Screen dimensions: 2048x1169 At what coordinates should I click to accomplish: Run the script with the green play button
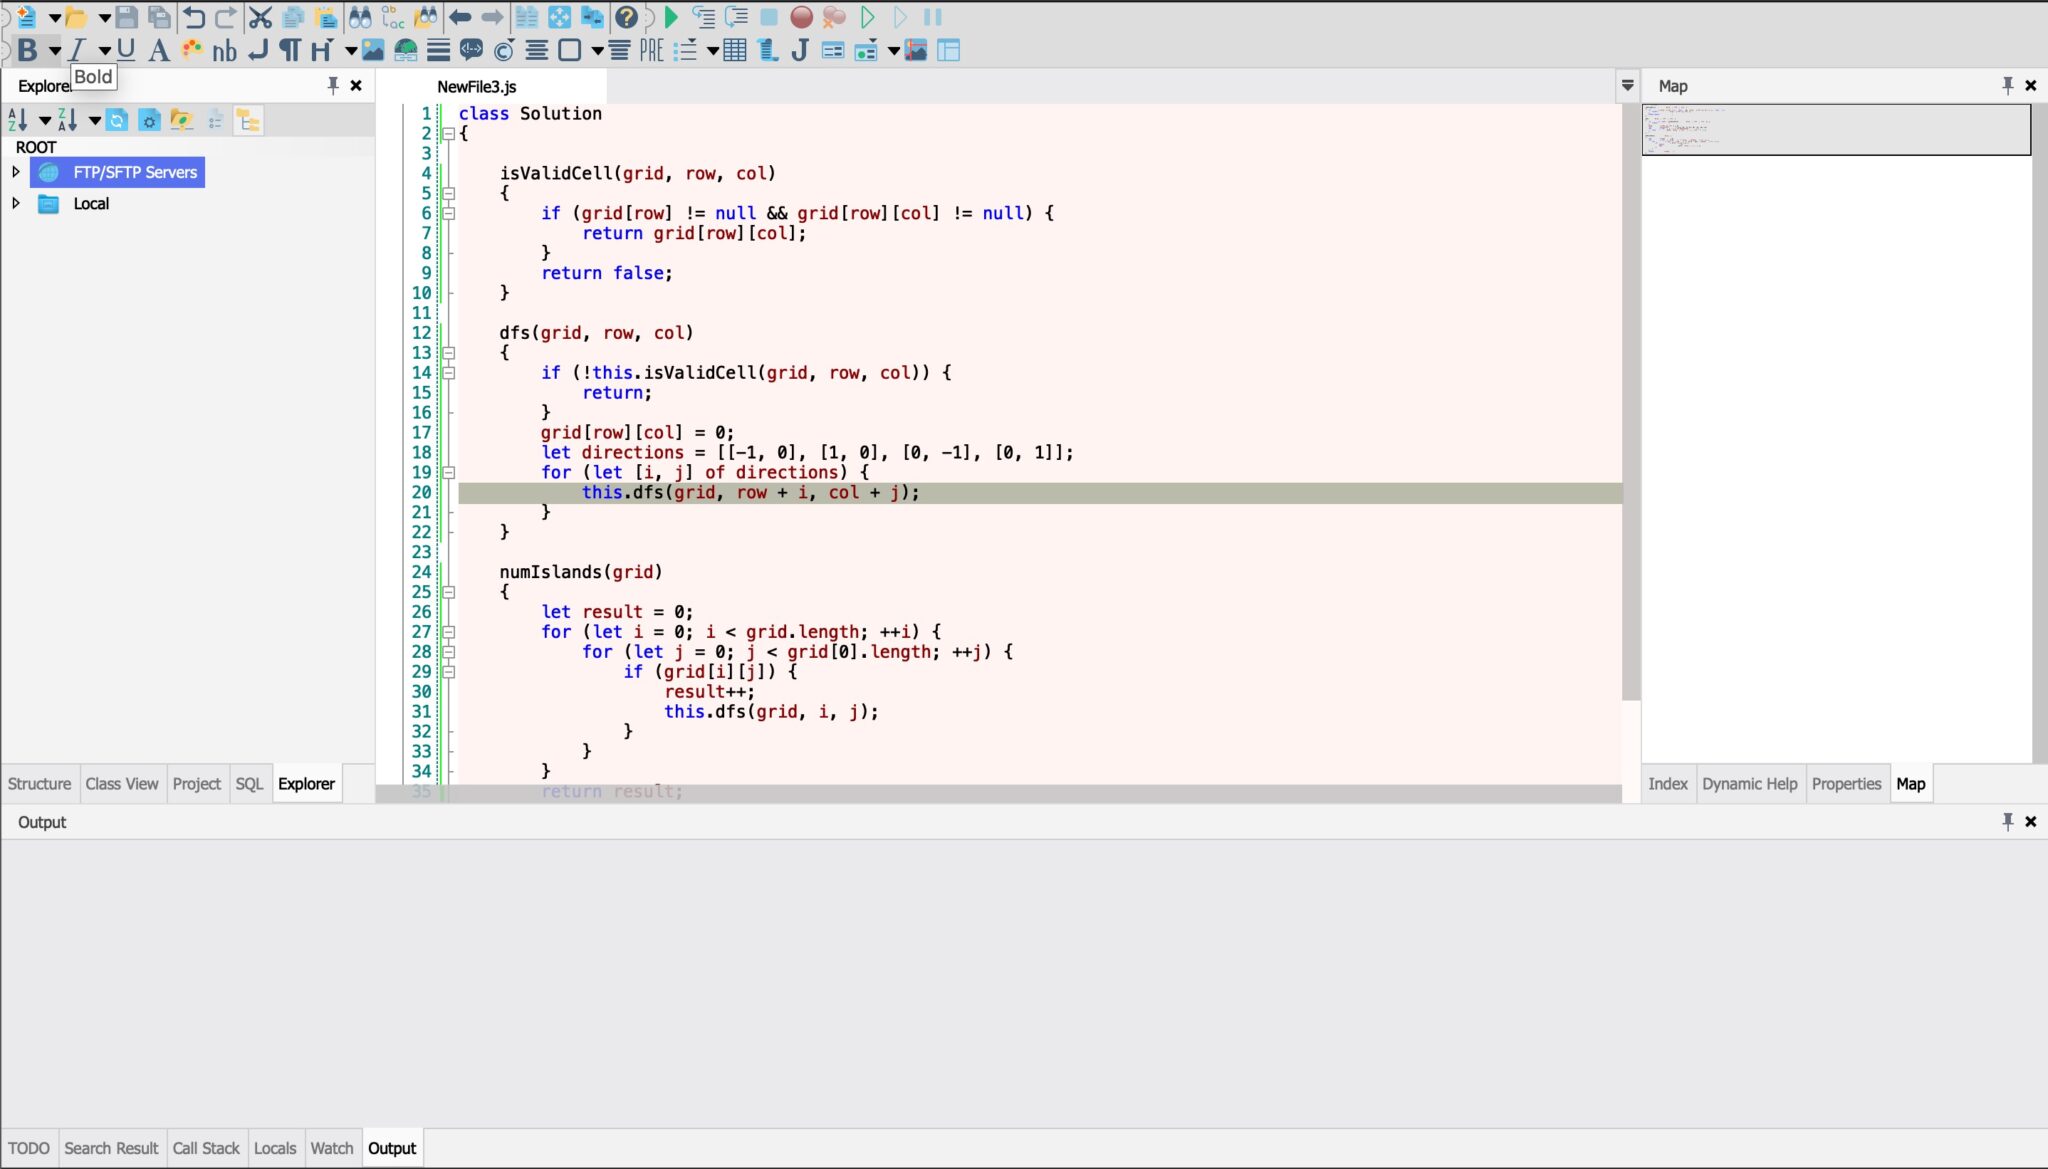[x=670, y=17]
